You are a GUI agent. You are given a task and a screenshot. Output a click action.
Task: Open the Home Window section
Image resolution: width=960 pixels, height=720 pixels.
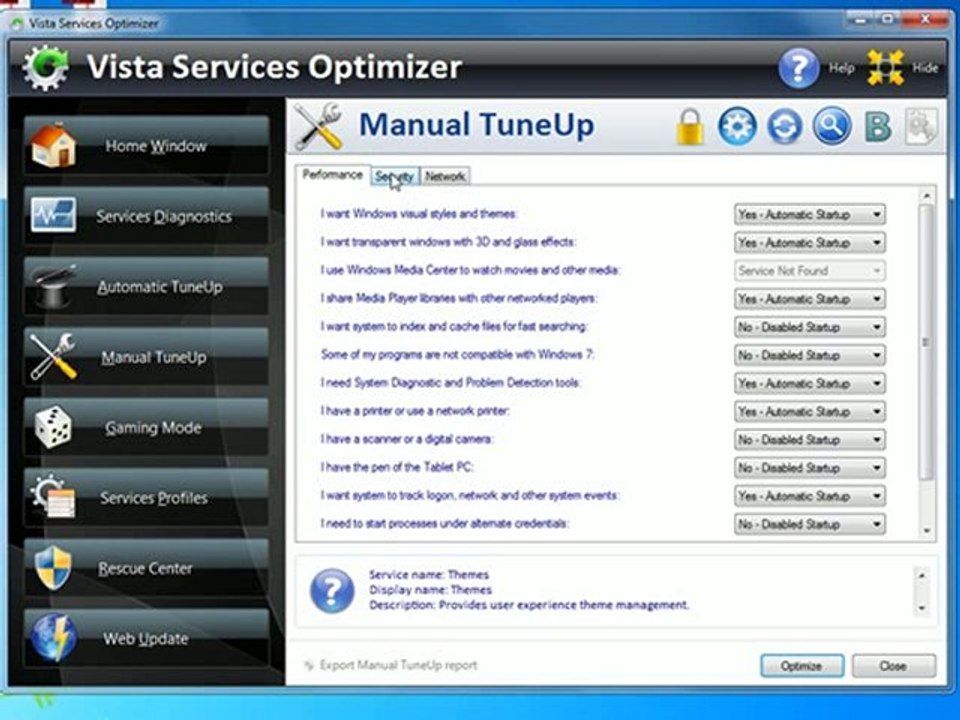coord(146,146)
